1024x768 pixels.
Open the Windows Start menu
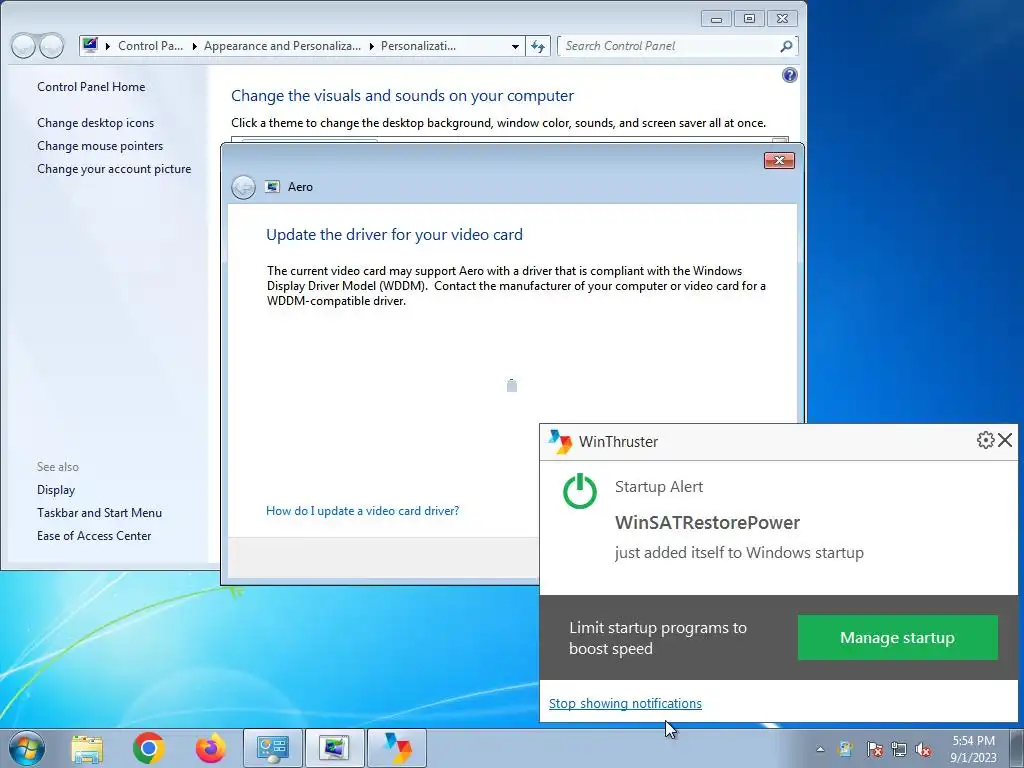[x=27, y=748]
